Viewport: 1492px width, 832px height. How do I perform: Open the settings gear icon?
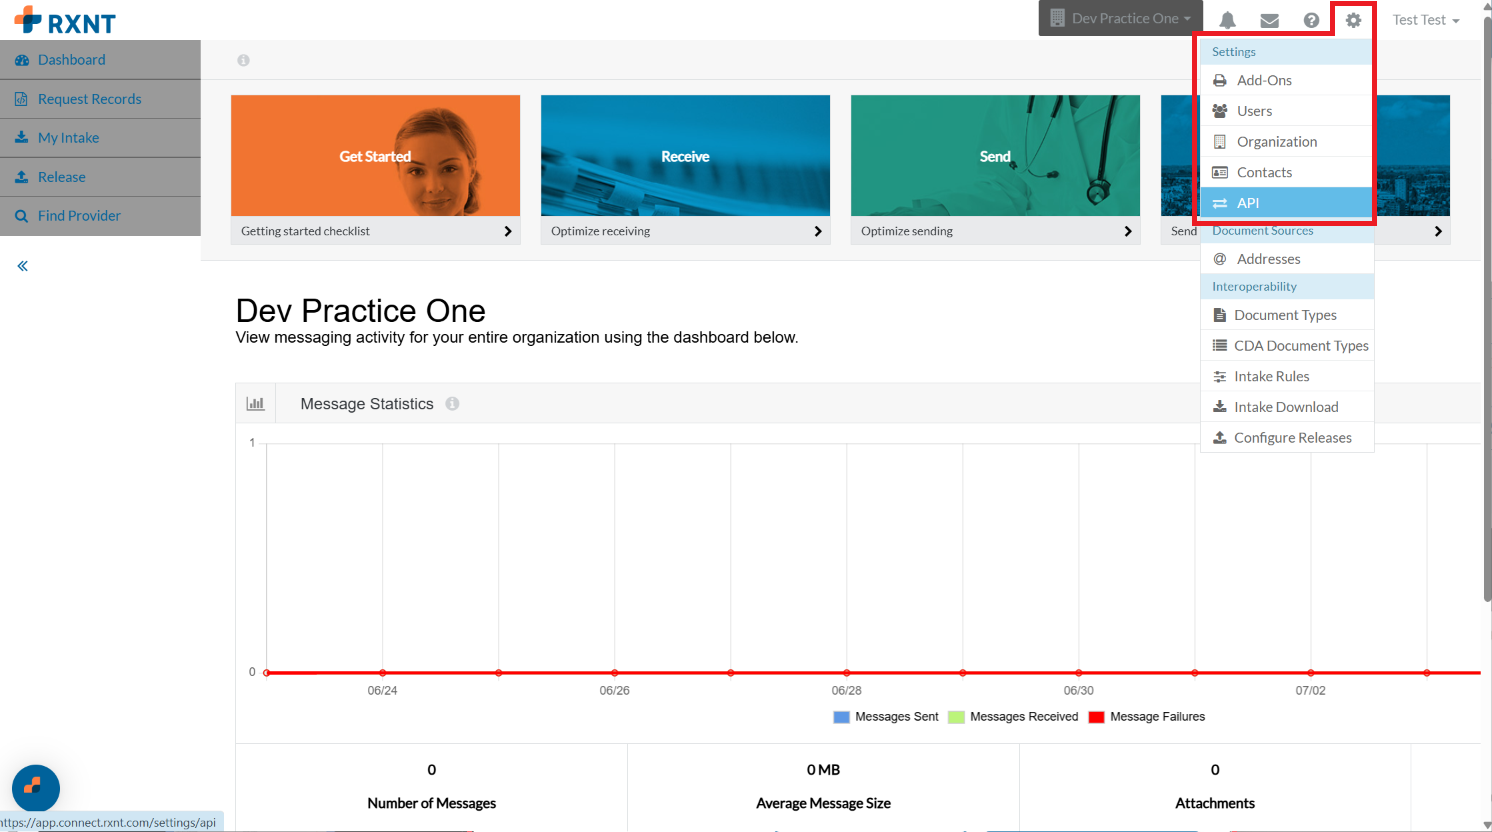pyautogui.click(x=1353, y=20)
